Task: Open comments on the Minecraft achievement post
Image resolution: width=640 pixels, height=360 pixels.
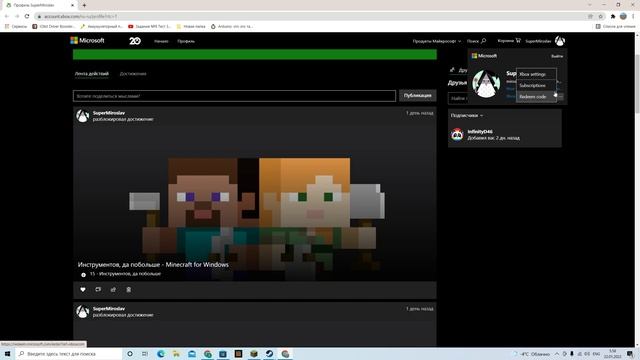Action: pyautogui.click(x=98, y=289)
